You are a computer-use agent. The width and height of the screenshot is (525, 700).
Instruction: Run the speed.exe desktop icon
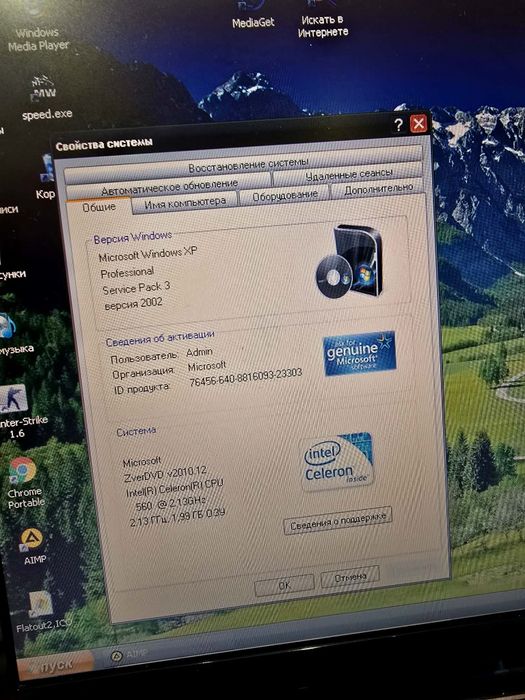click(x=46, y=98)
